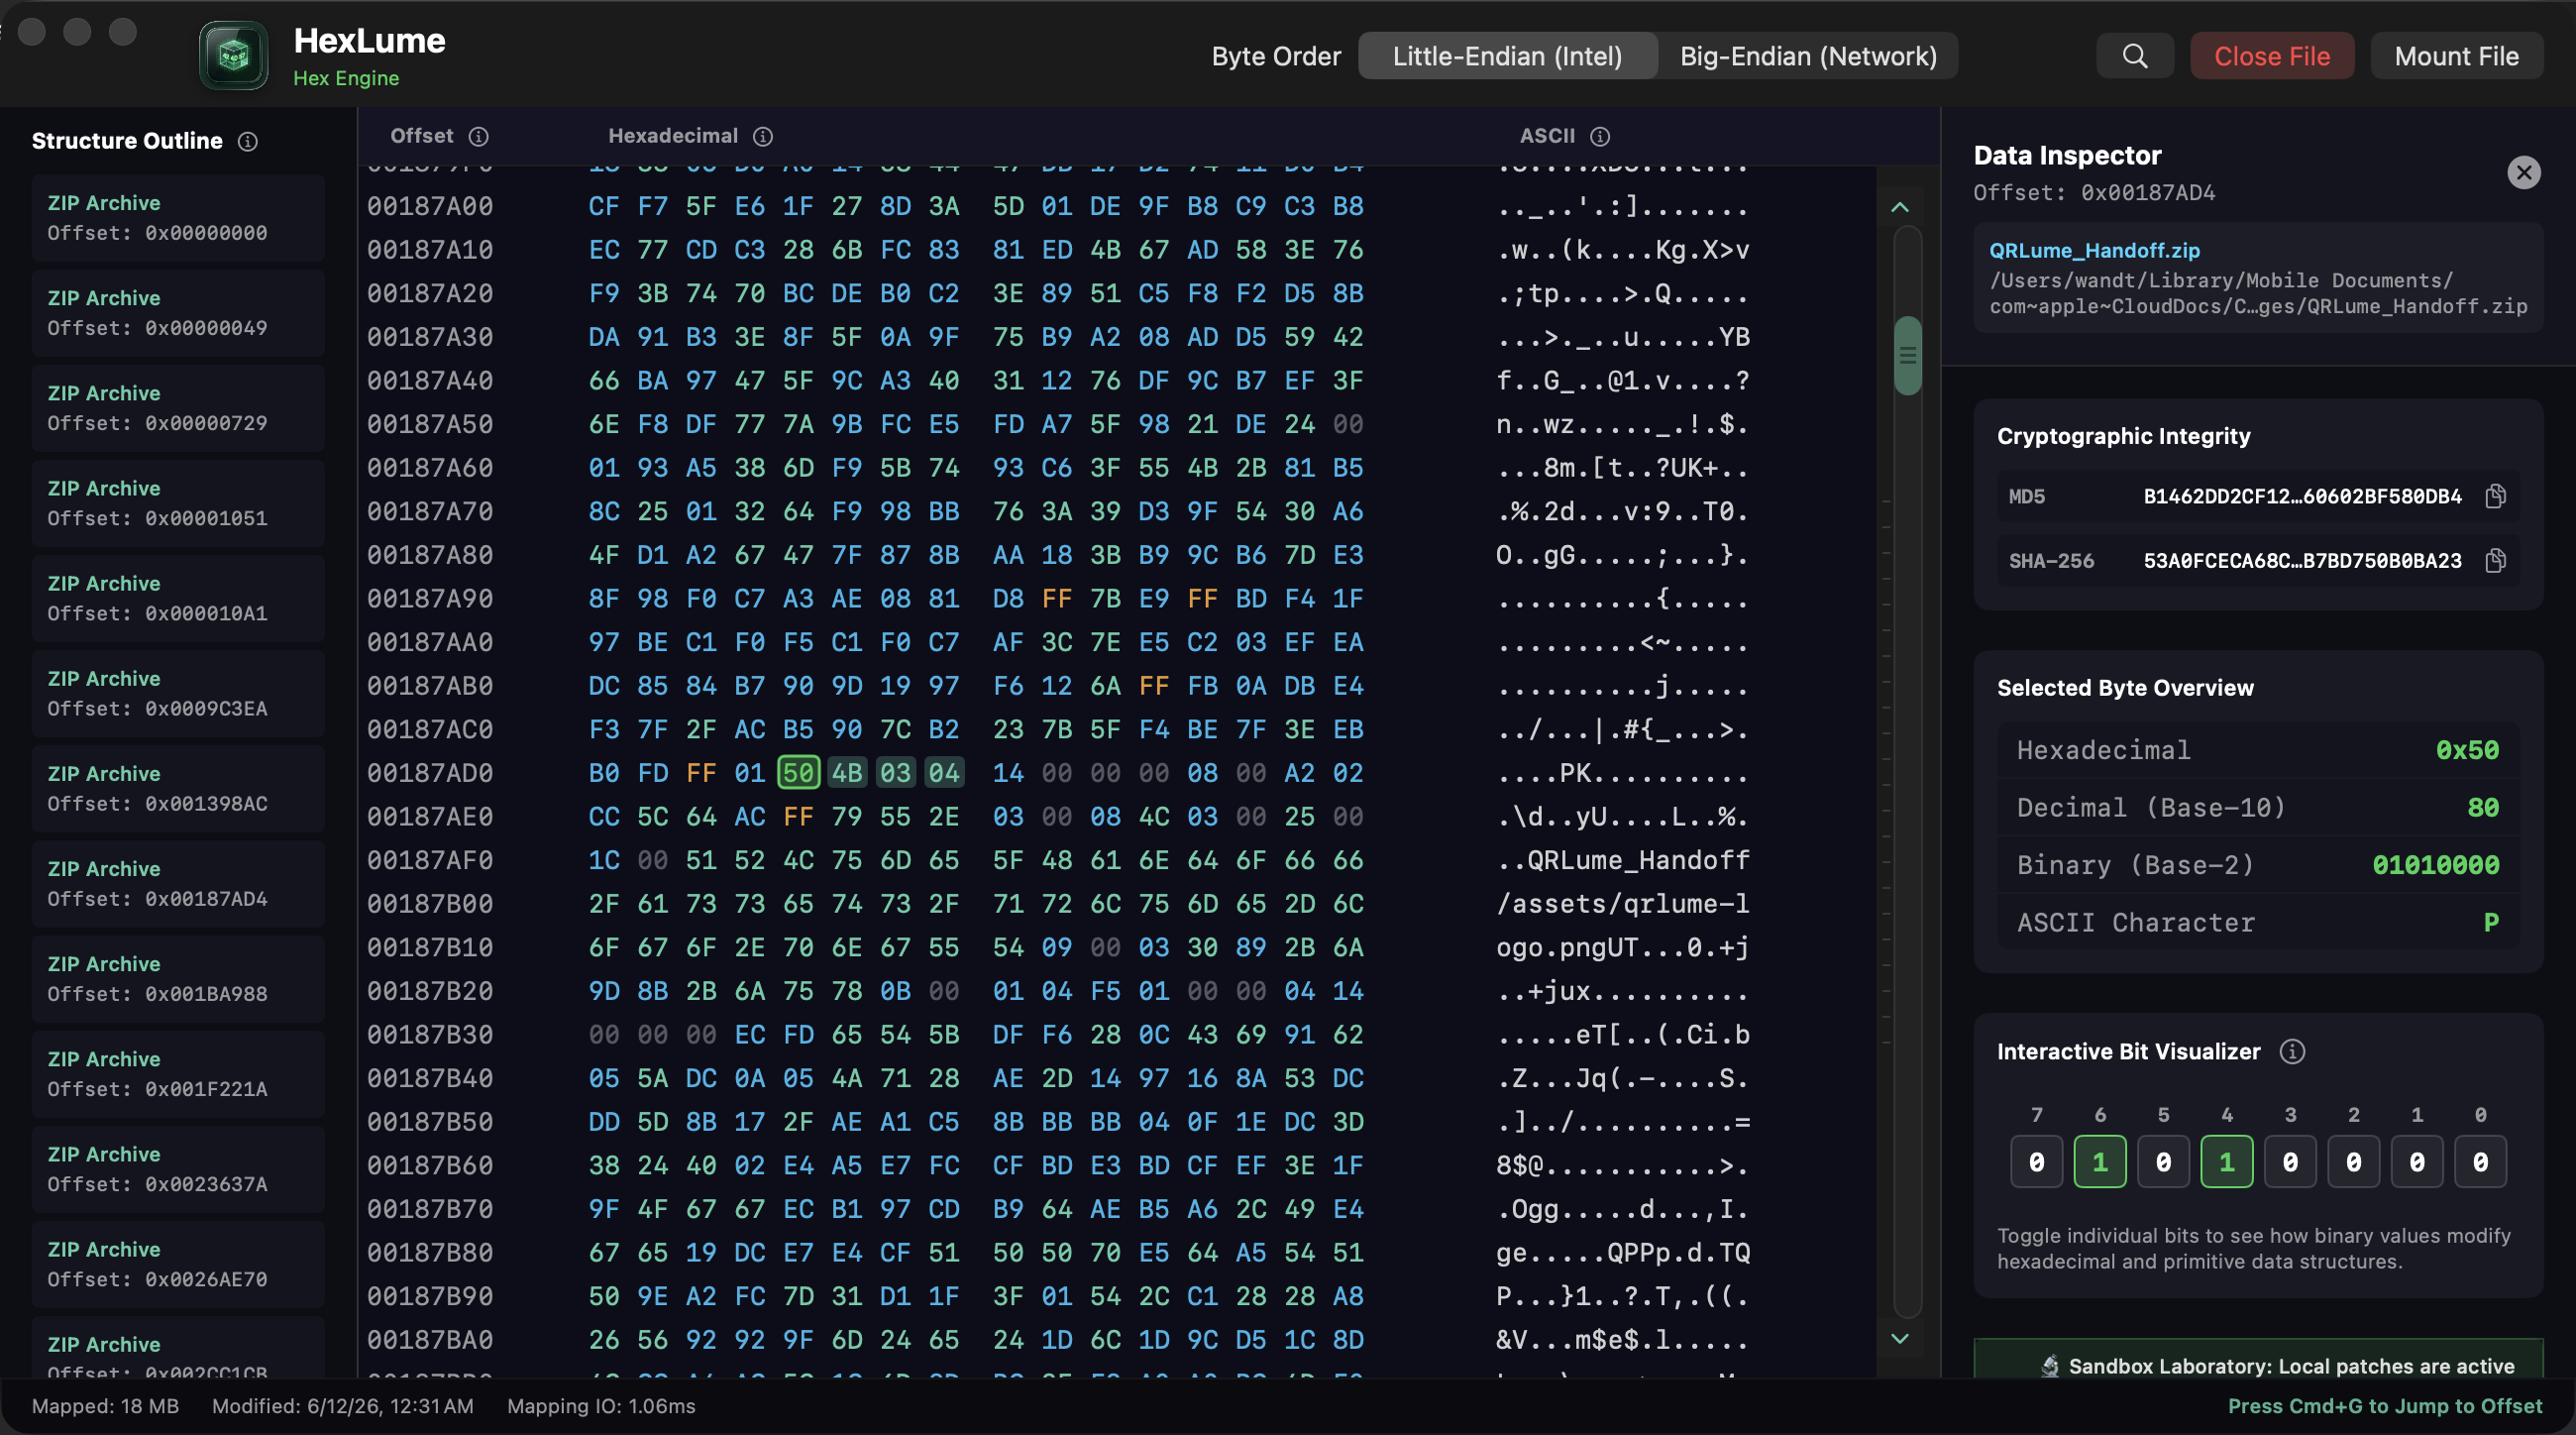Viewport: 2576px width, 1435px height.
Task: Select ZIP Archive at offset 0x000010A1
Action: coord(178,598)
